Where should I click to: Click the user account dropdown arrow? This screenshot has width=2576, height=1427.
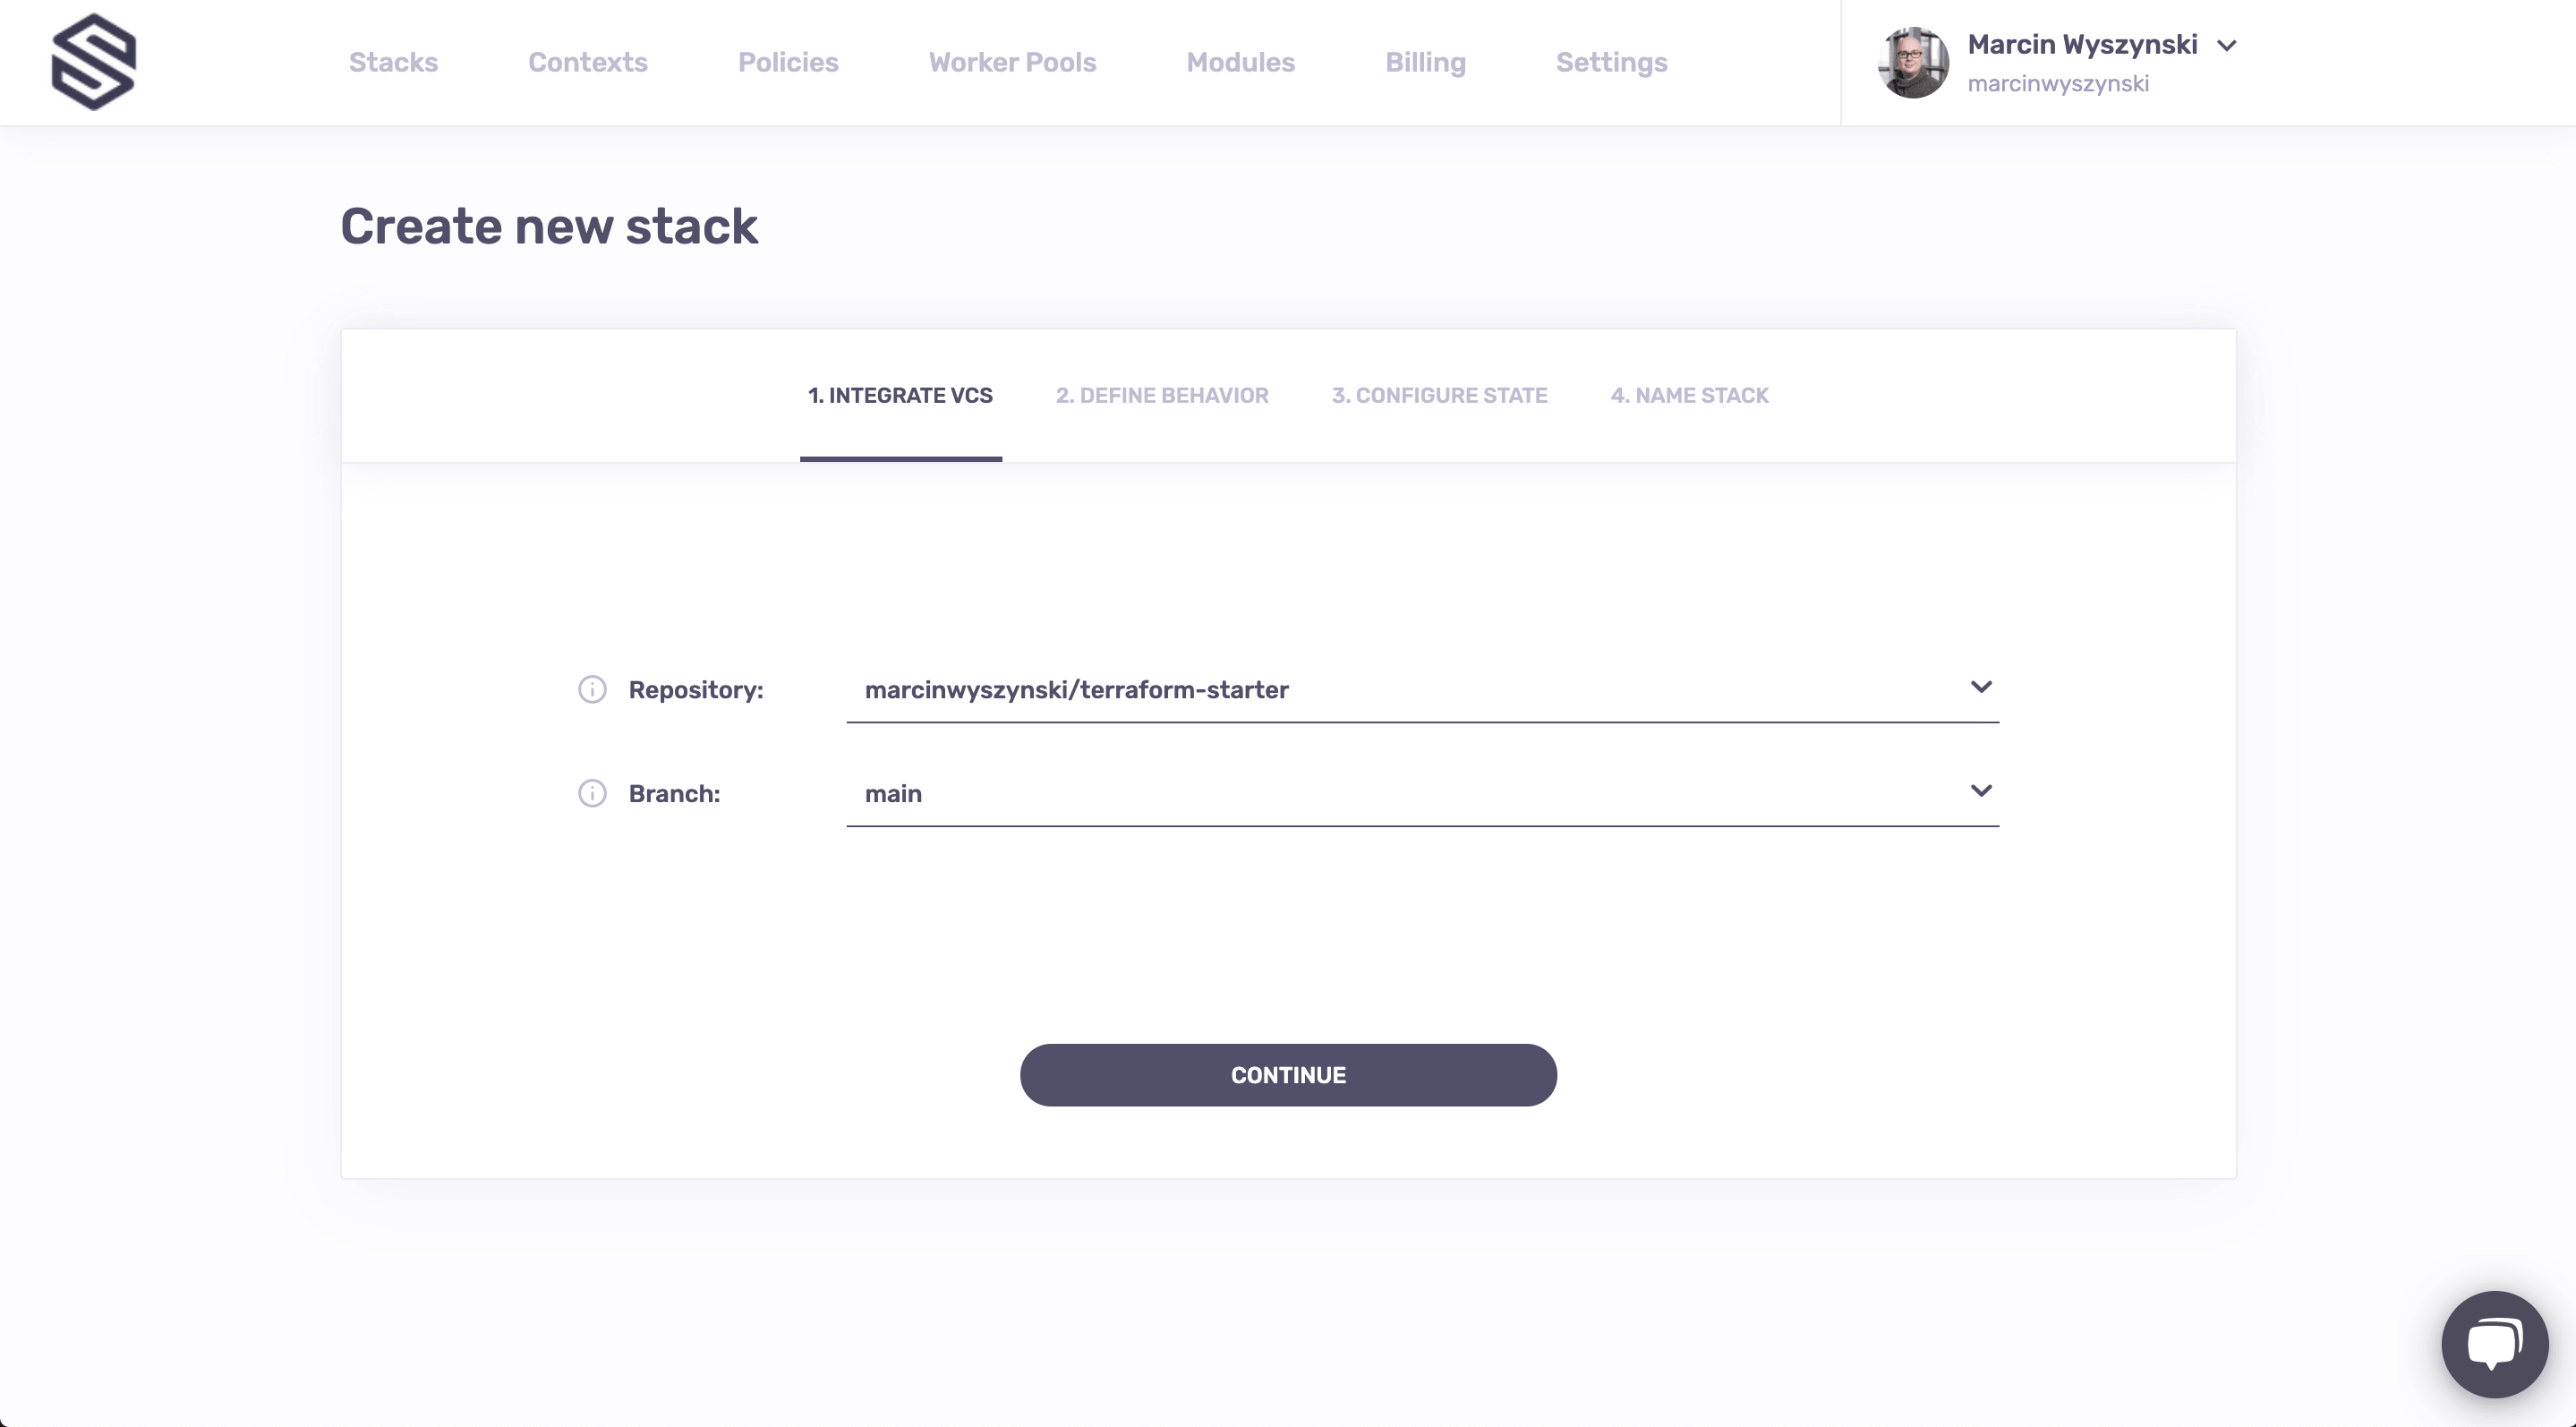click(x=2230, y=44)
